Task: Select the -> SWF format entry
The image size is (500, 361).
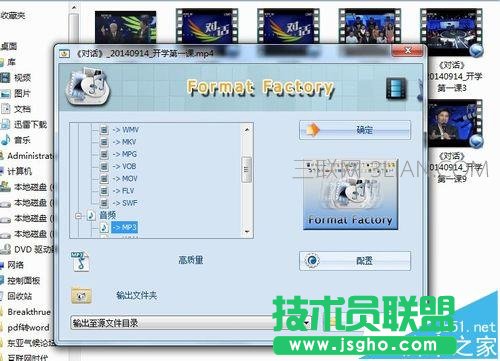Action: [125, 203]
